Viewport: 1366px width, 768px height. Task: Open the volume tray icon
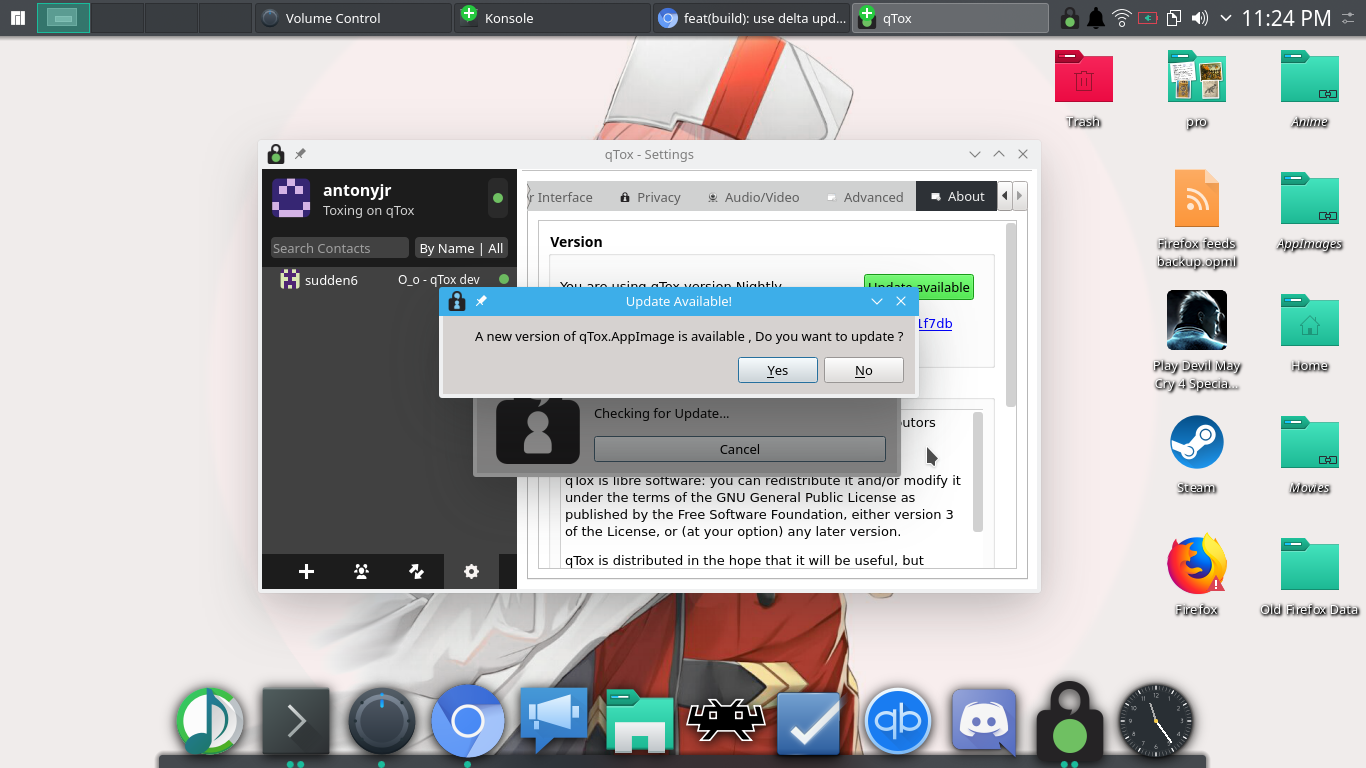pyautogui.click(x=1200, y=18)
